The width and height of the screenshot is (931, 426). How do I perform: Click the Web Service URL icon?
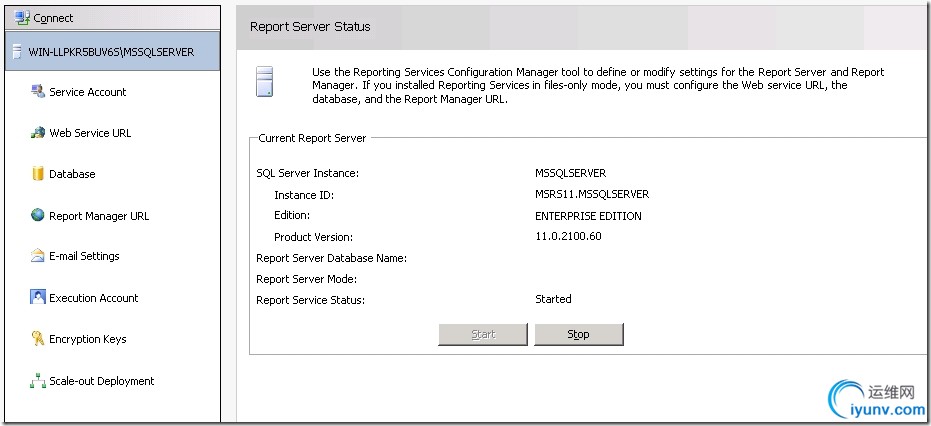click(x=38, y=132)
